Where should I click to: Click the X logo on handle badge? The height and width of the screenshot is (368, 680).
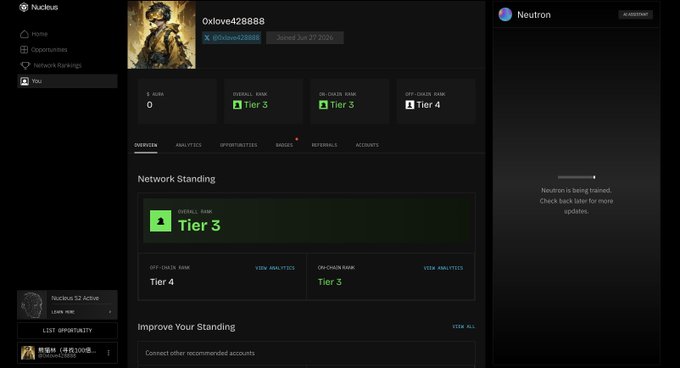point(207,38)
